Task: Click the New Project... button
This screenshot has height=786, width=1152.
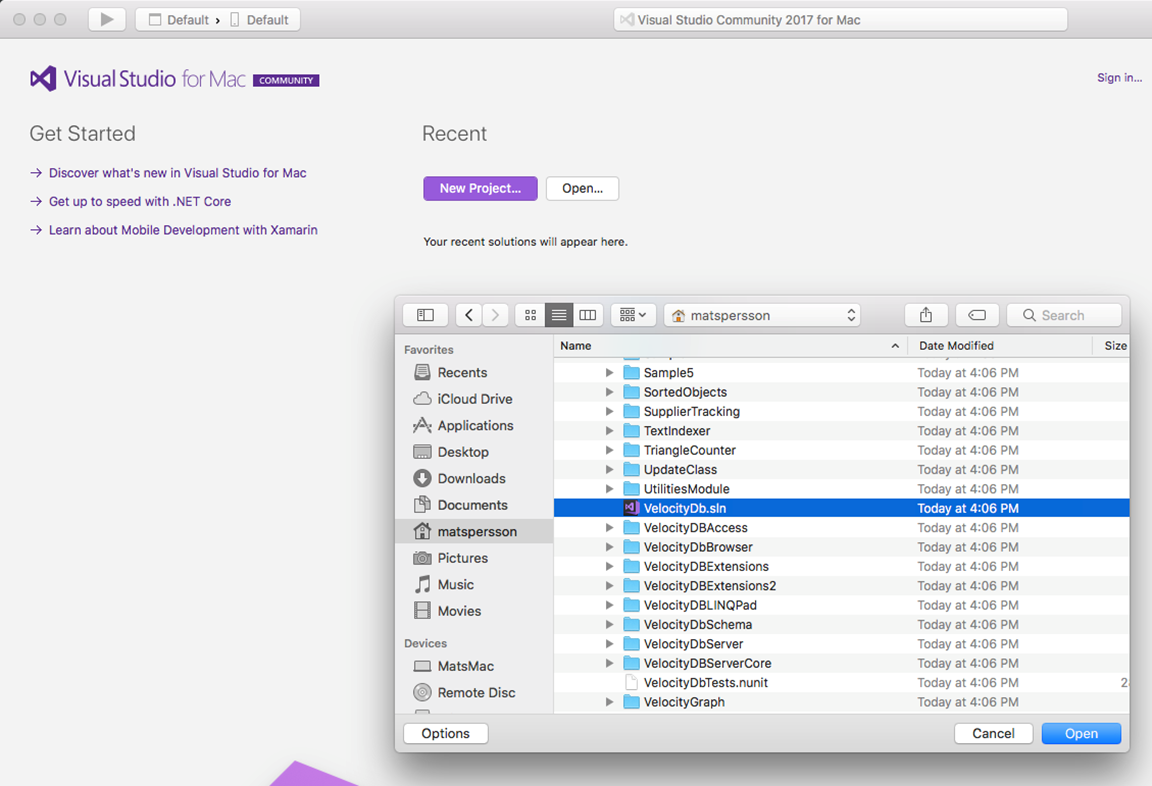Action: pos(480,188)
